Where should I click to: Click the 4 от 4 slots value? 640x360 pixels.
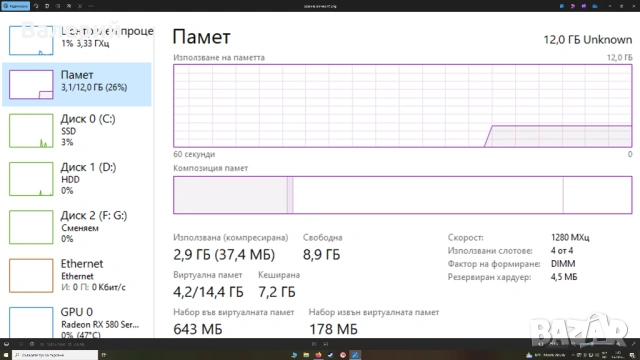click(562, 251)
